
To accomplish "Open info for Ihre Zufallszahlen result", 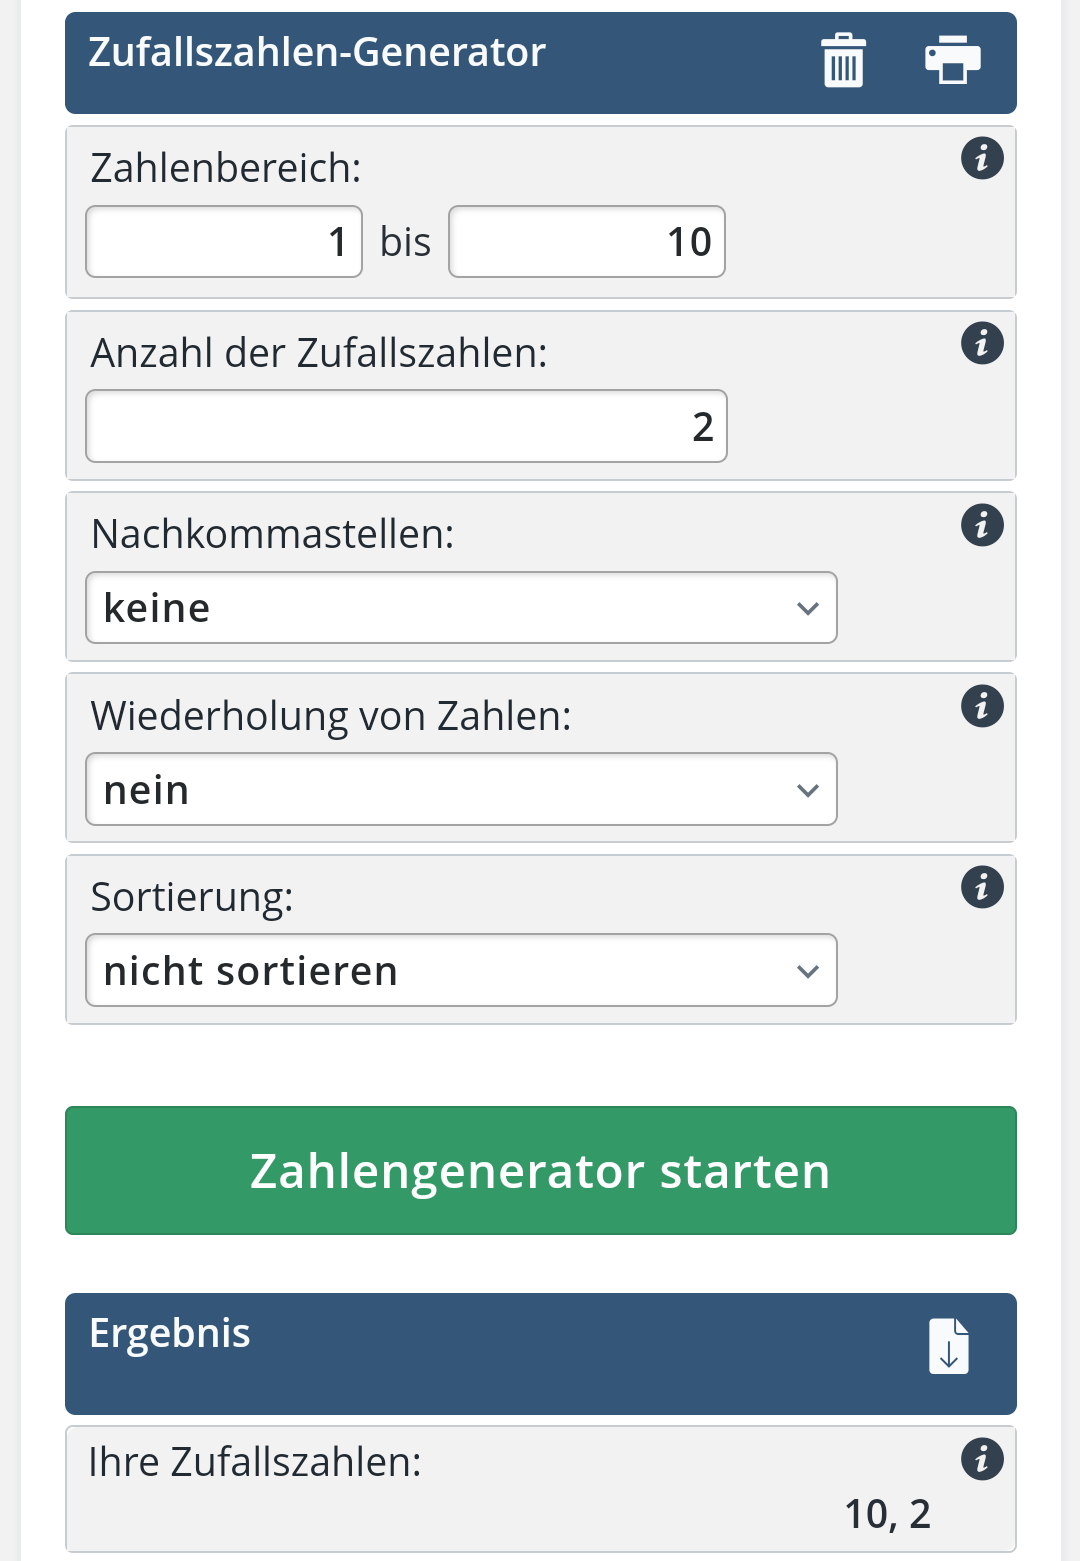I will [982, 1459].
